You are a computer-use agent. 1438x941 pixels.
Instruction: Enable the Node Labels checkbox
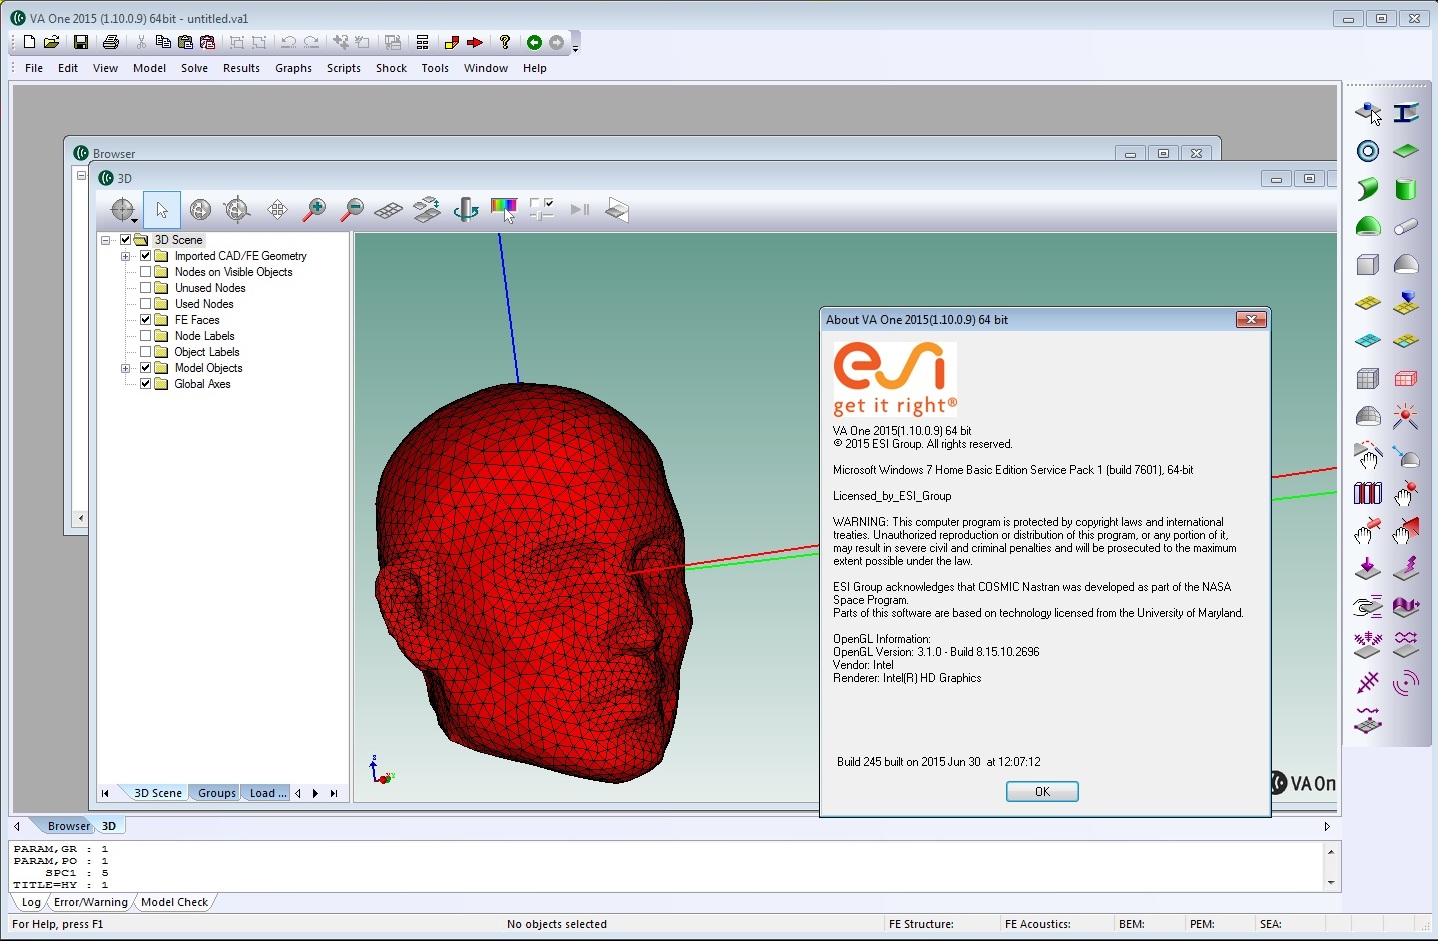pyautogui.click(x=146, y=336)
